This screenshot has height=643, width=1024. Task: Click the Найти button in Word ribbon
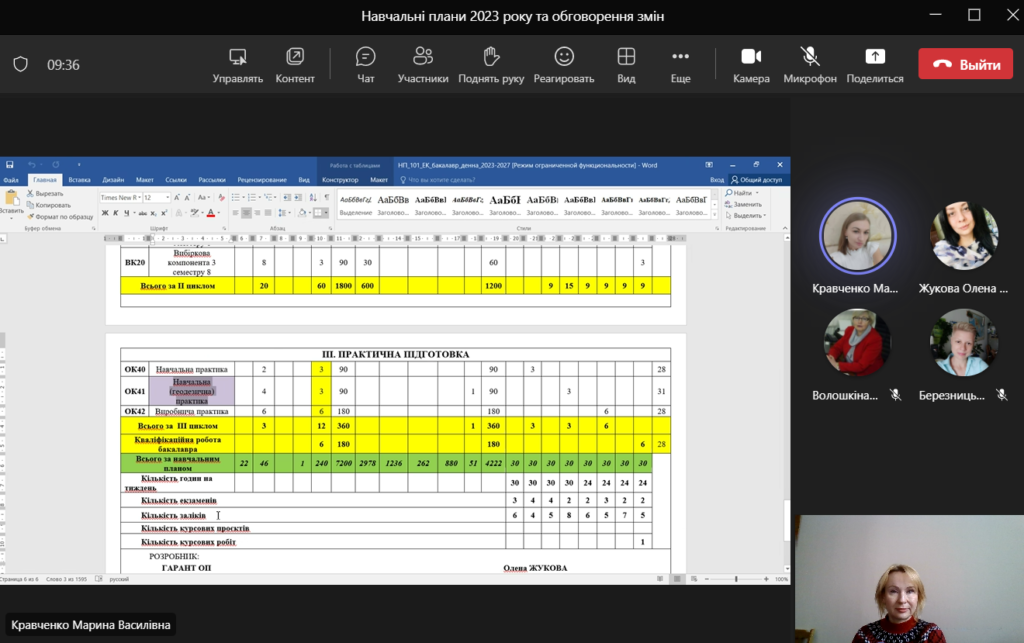(x=741, y=193)
